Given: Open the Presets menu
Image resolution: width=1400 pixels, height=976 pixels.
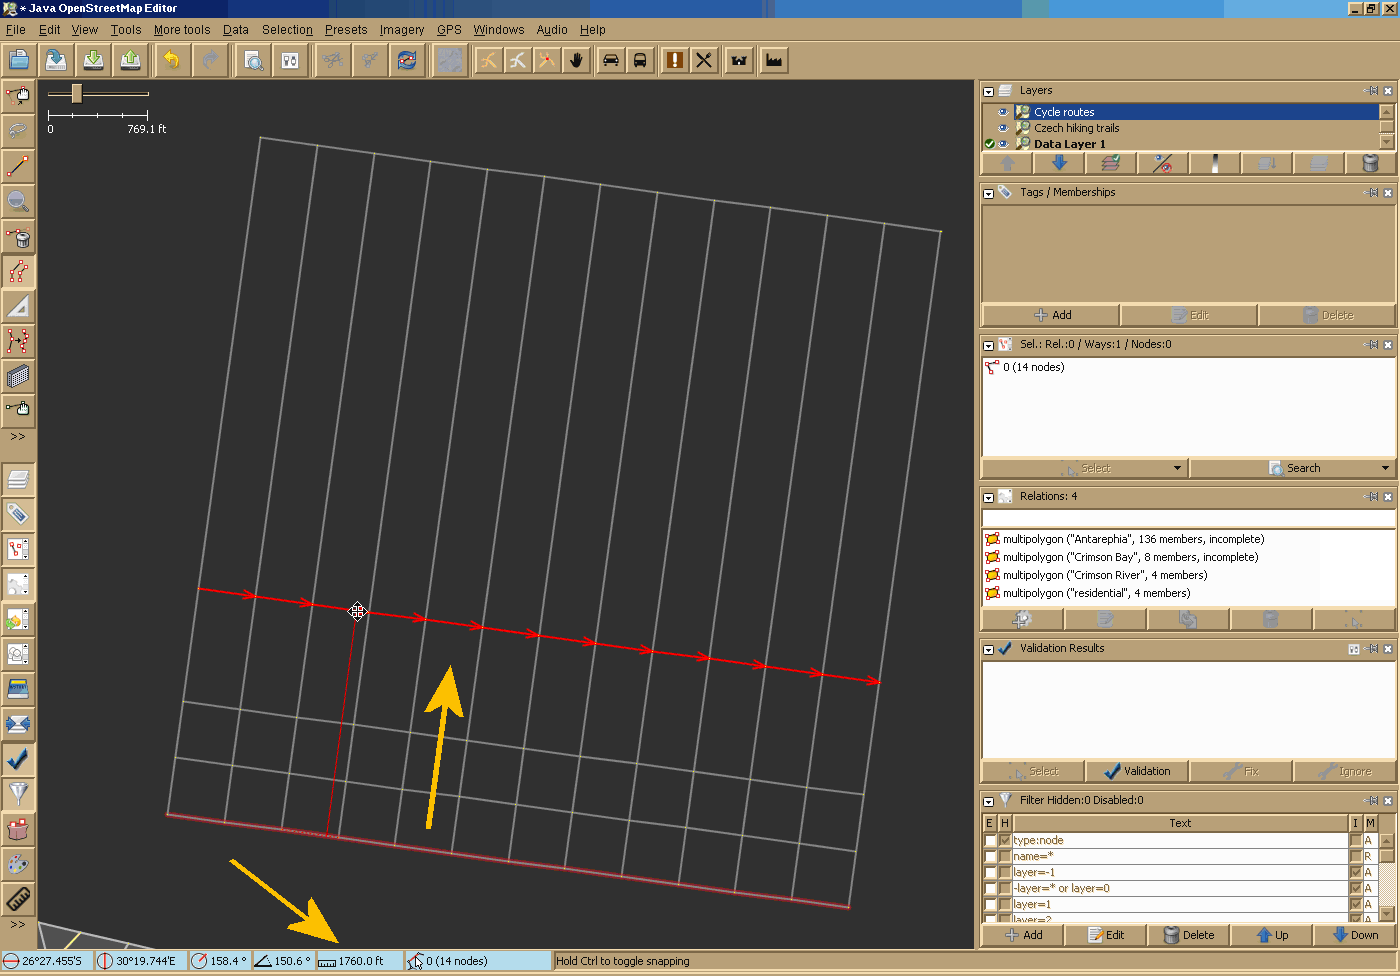Looking at the screenshot, I should [345, 30].
